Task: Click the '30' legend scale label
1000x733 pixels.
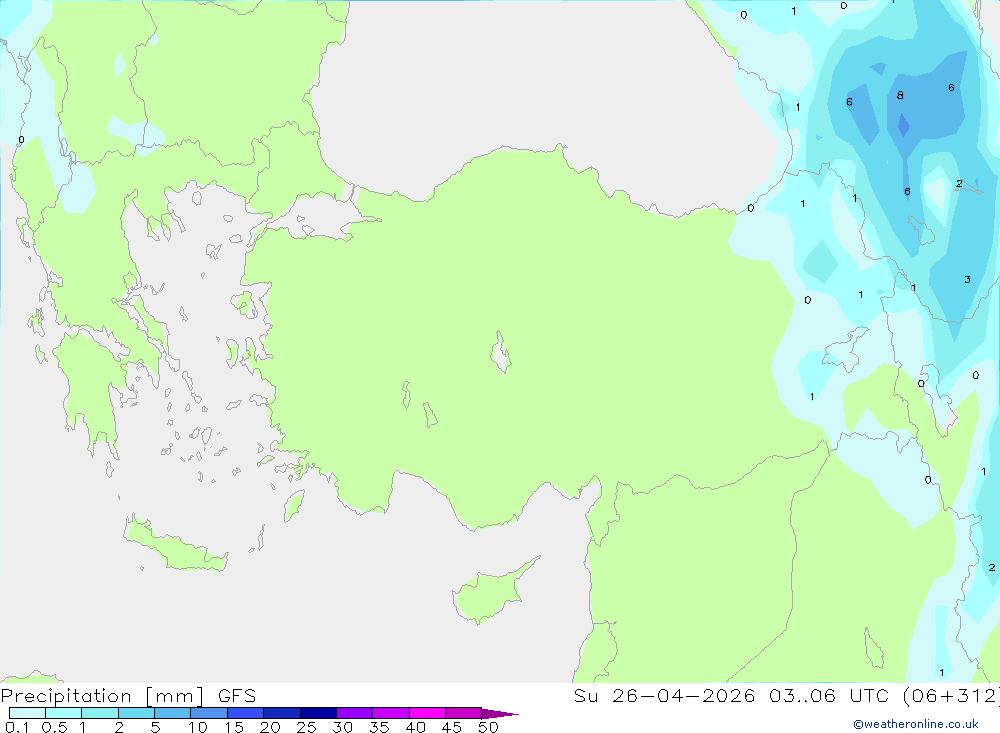Action: pos(343,727)
